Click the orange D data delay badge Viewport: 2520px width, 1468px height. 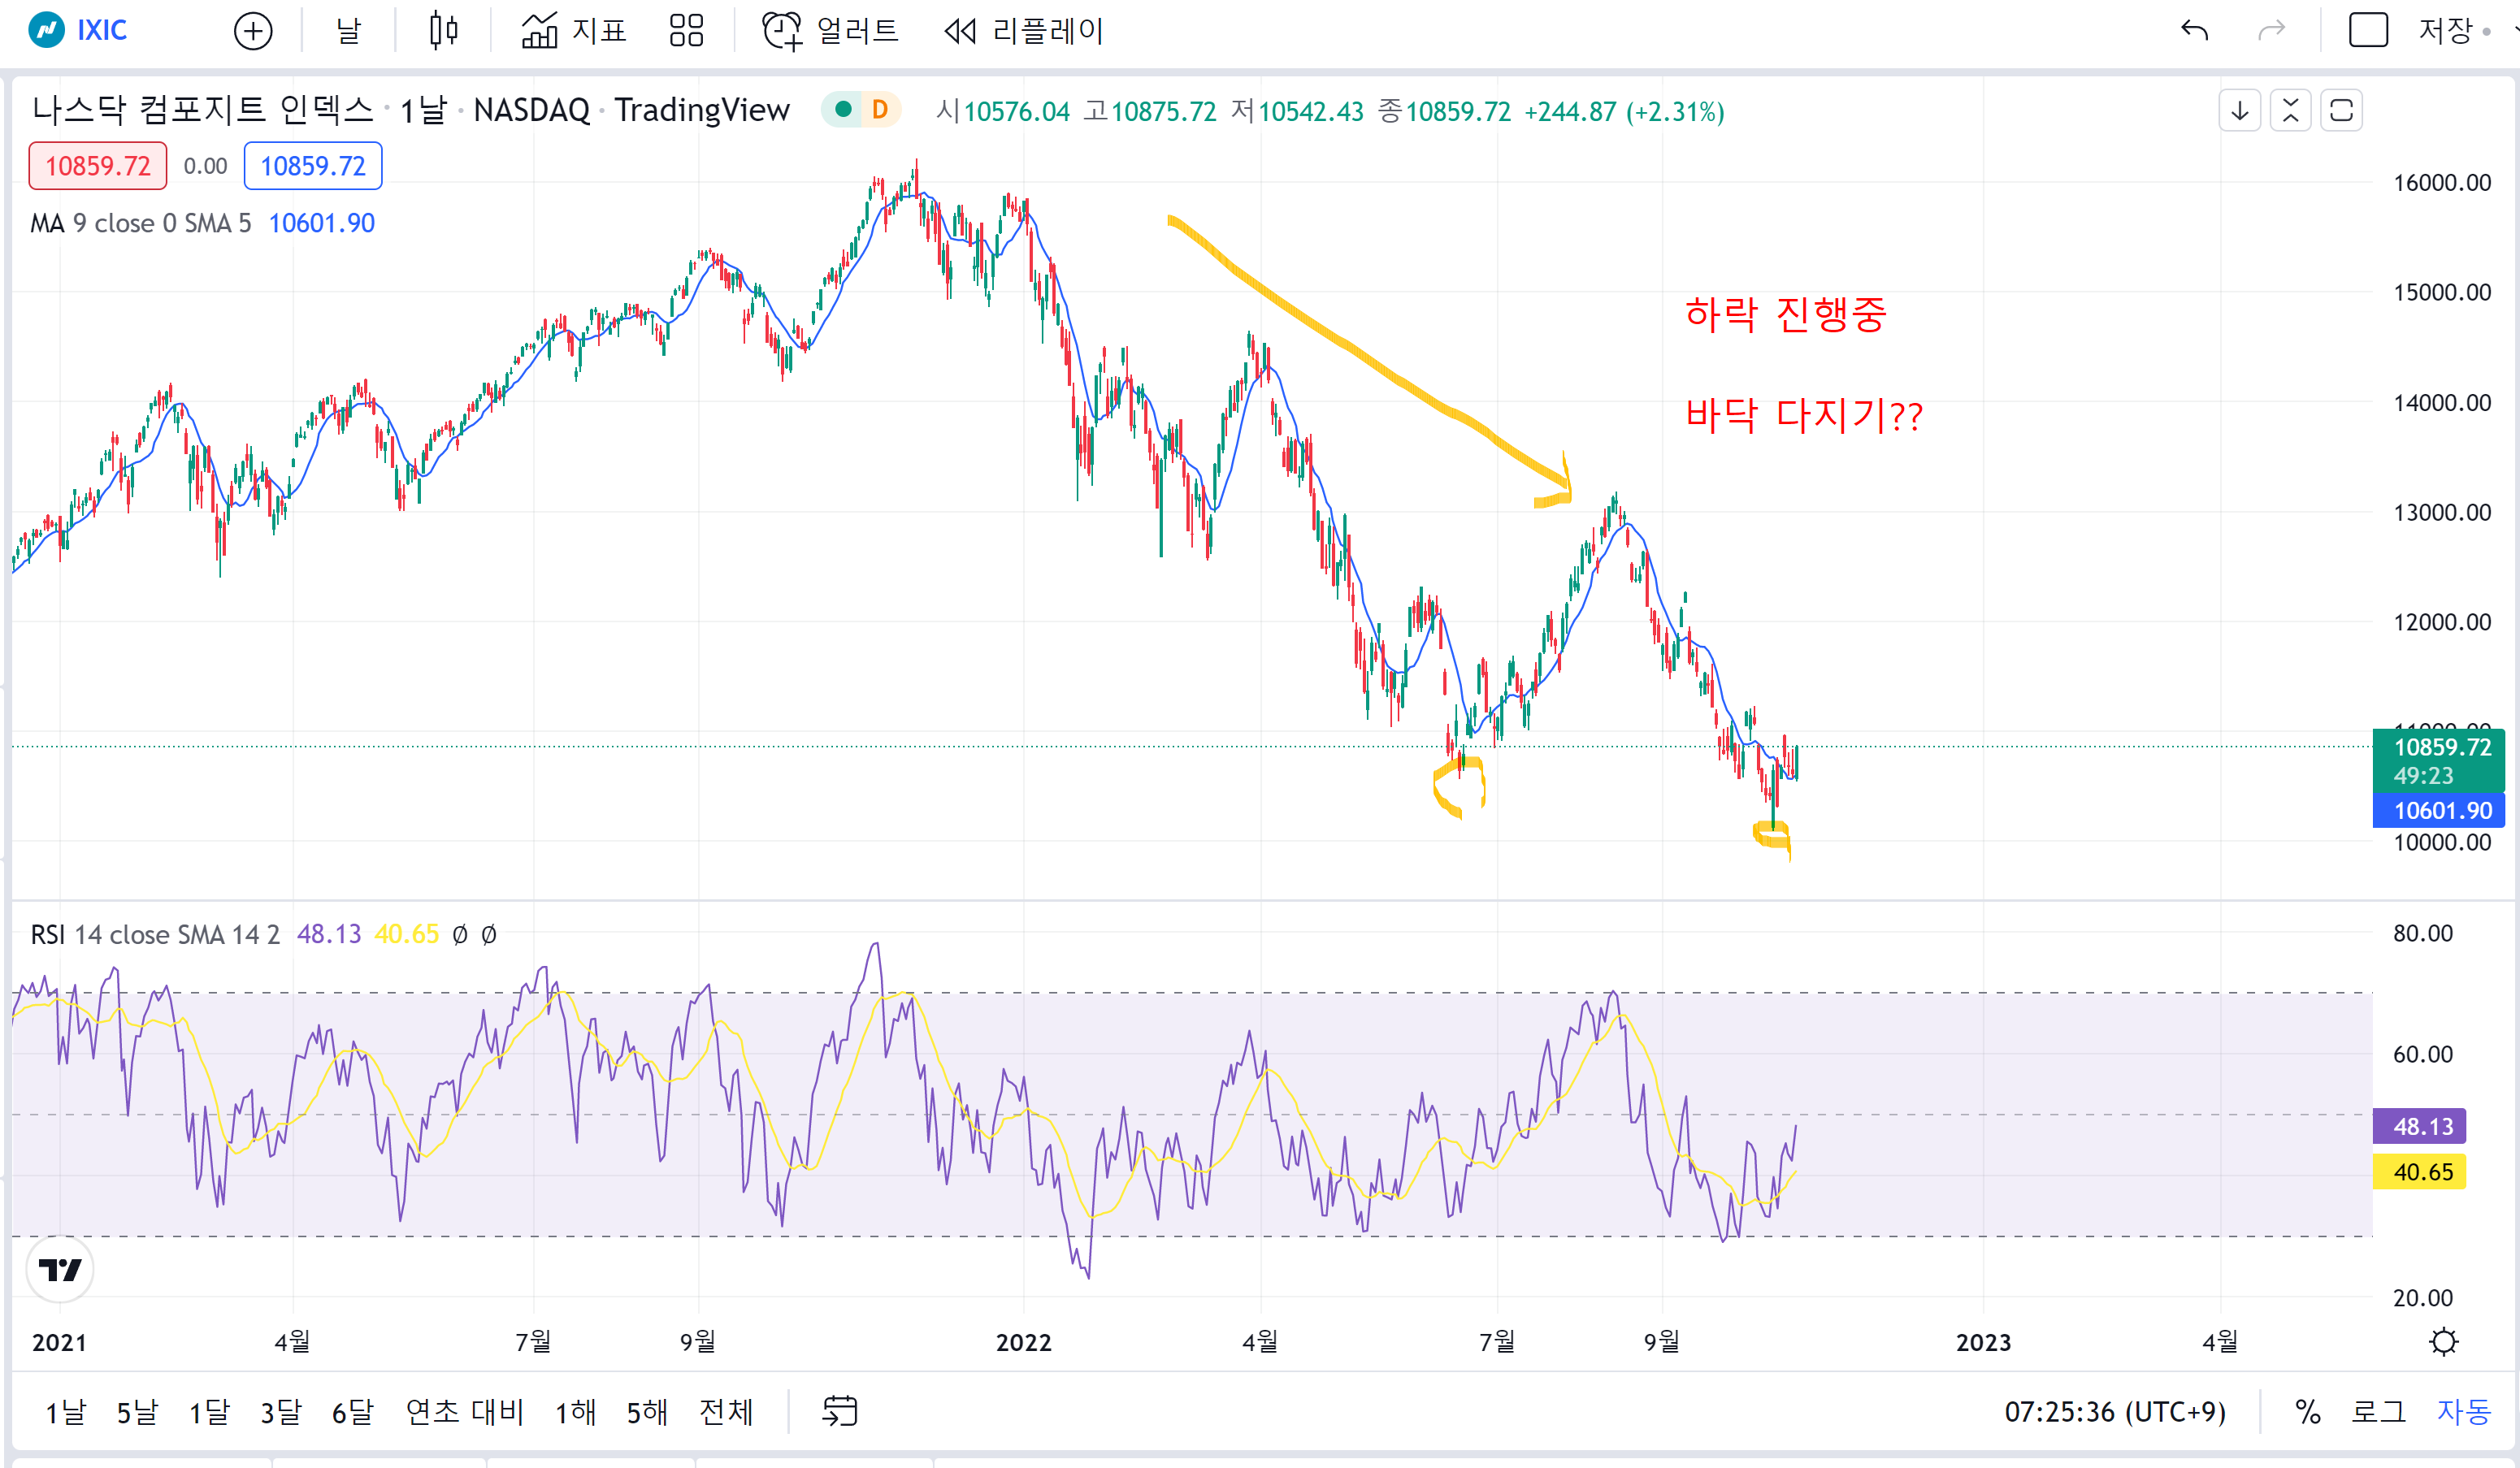880,110
